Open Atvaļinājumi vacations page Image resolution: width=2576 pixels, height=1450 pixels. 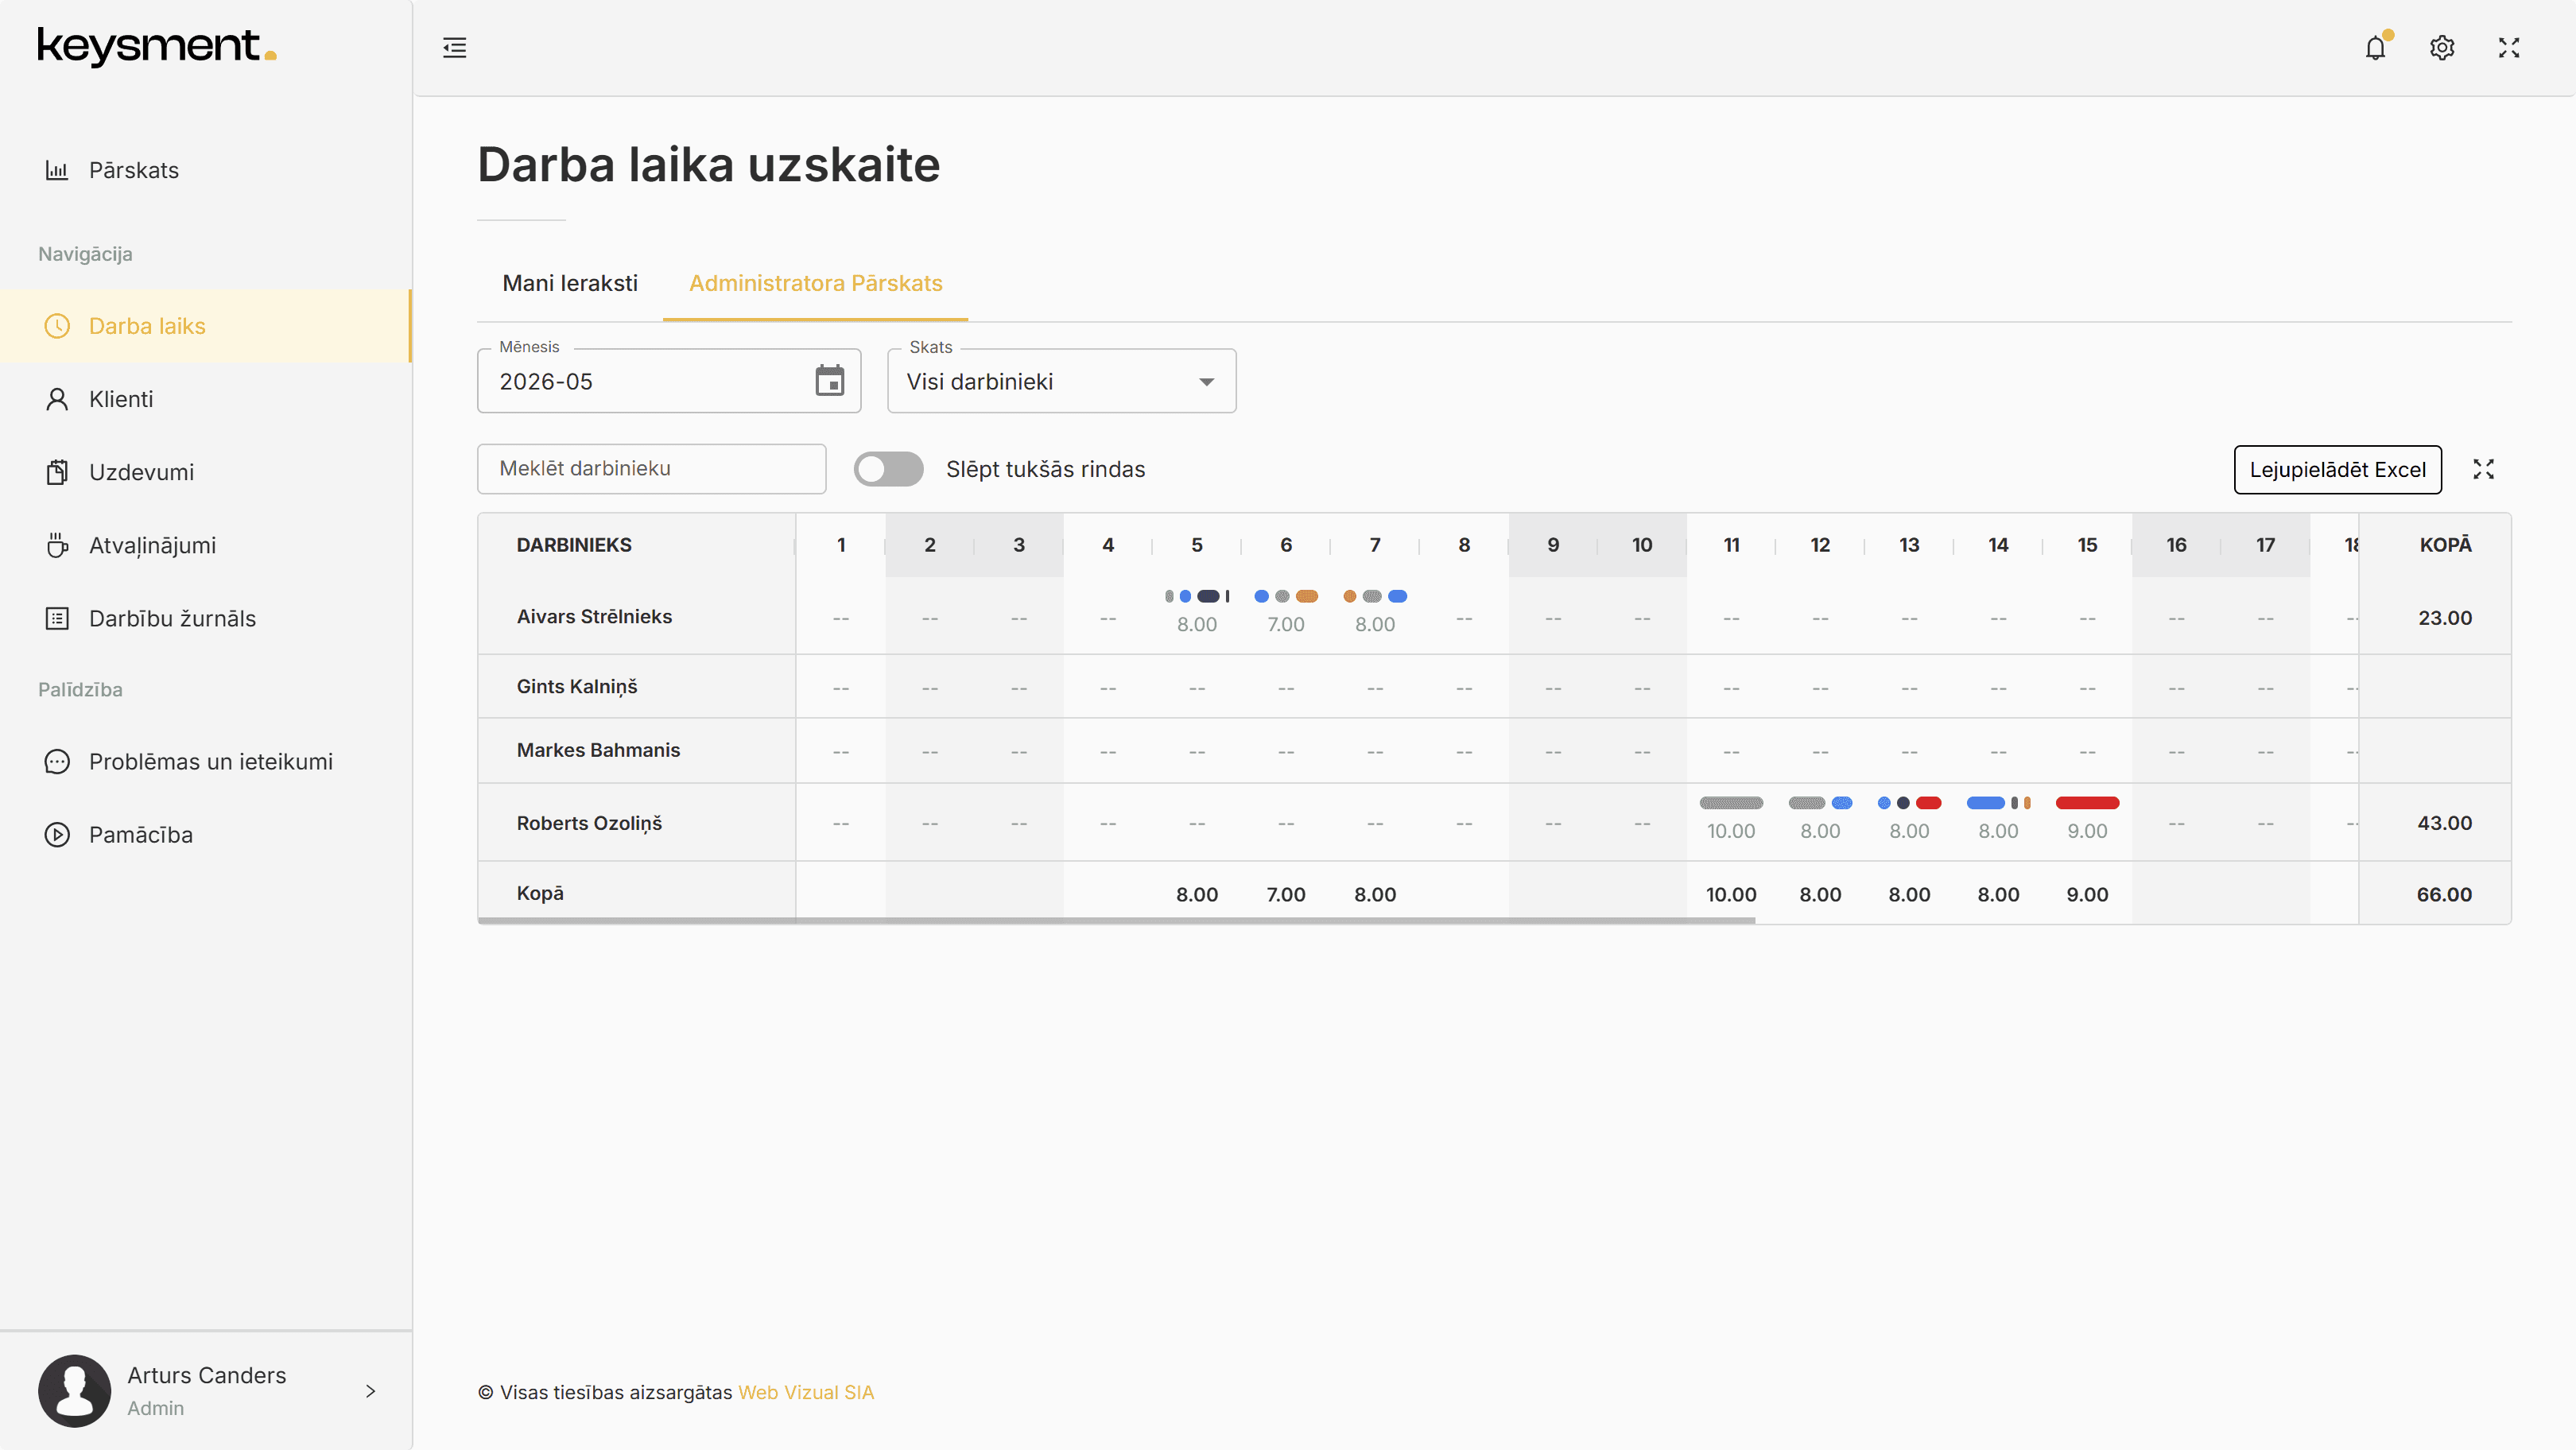tap(205, 545)
